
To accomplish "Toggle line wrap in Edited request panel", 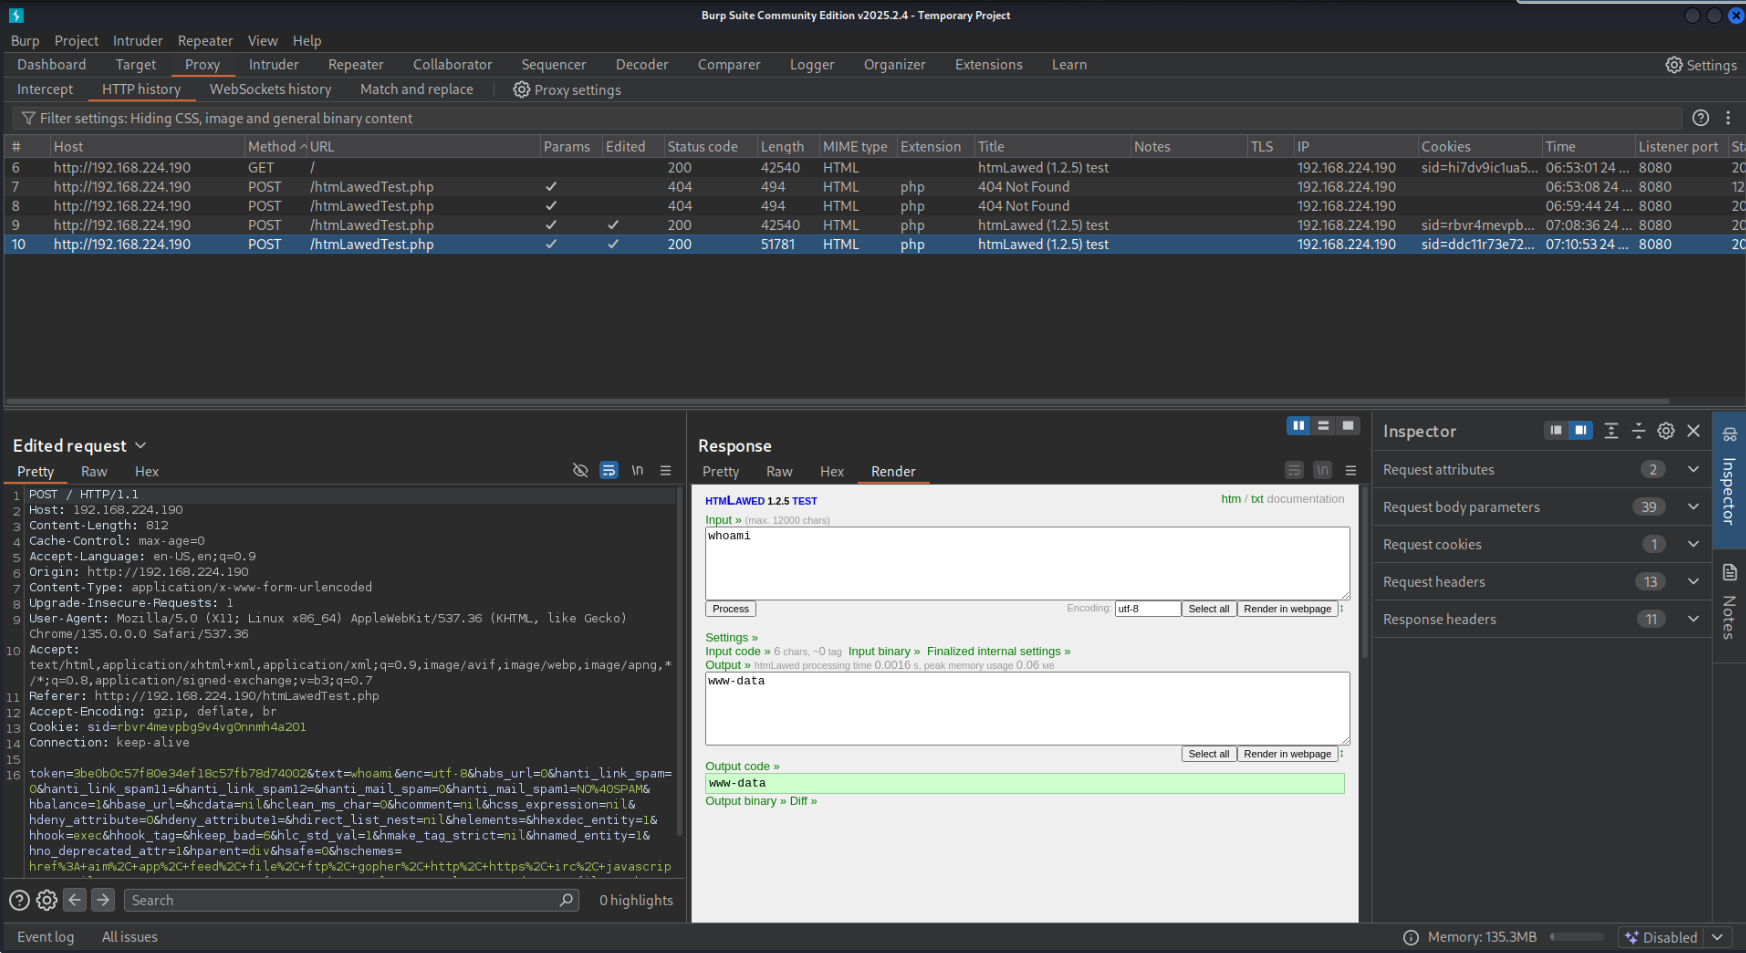I will coord(609,470).
